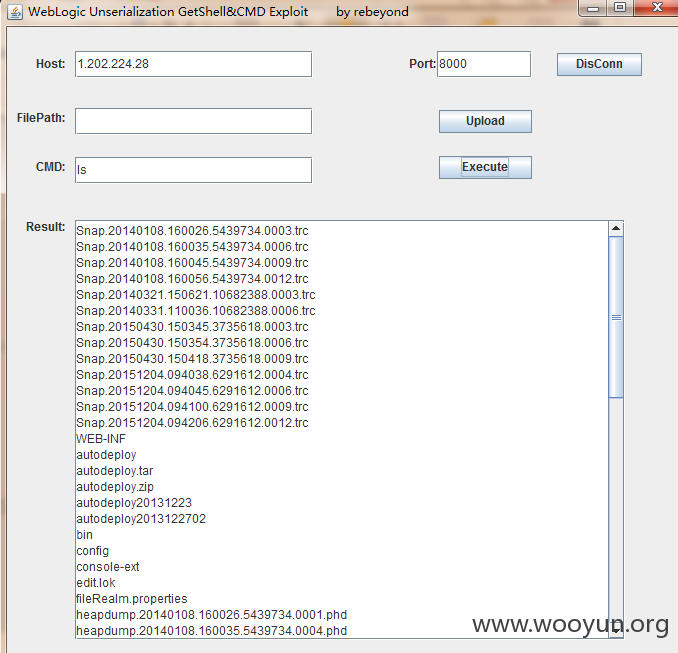Click the Result vertical scrollbar thumb

pos(616,317)
